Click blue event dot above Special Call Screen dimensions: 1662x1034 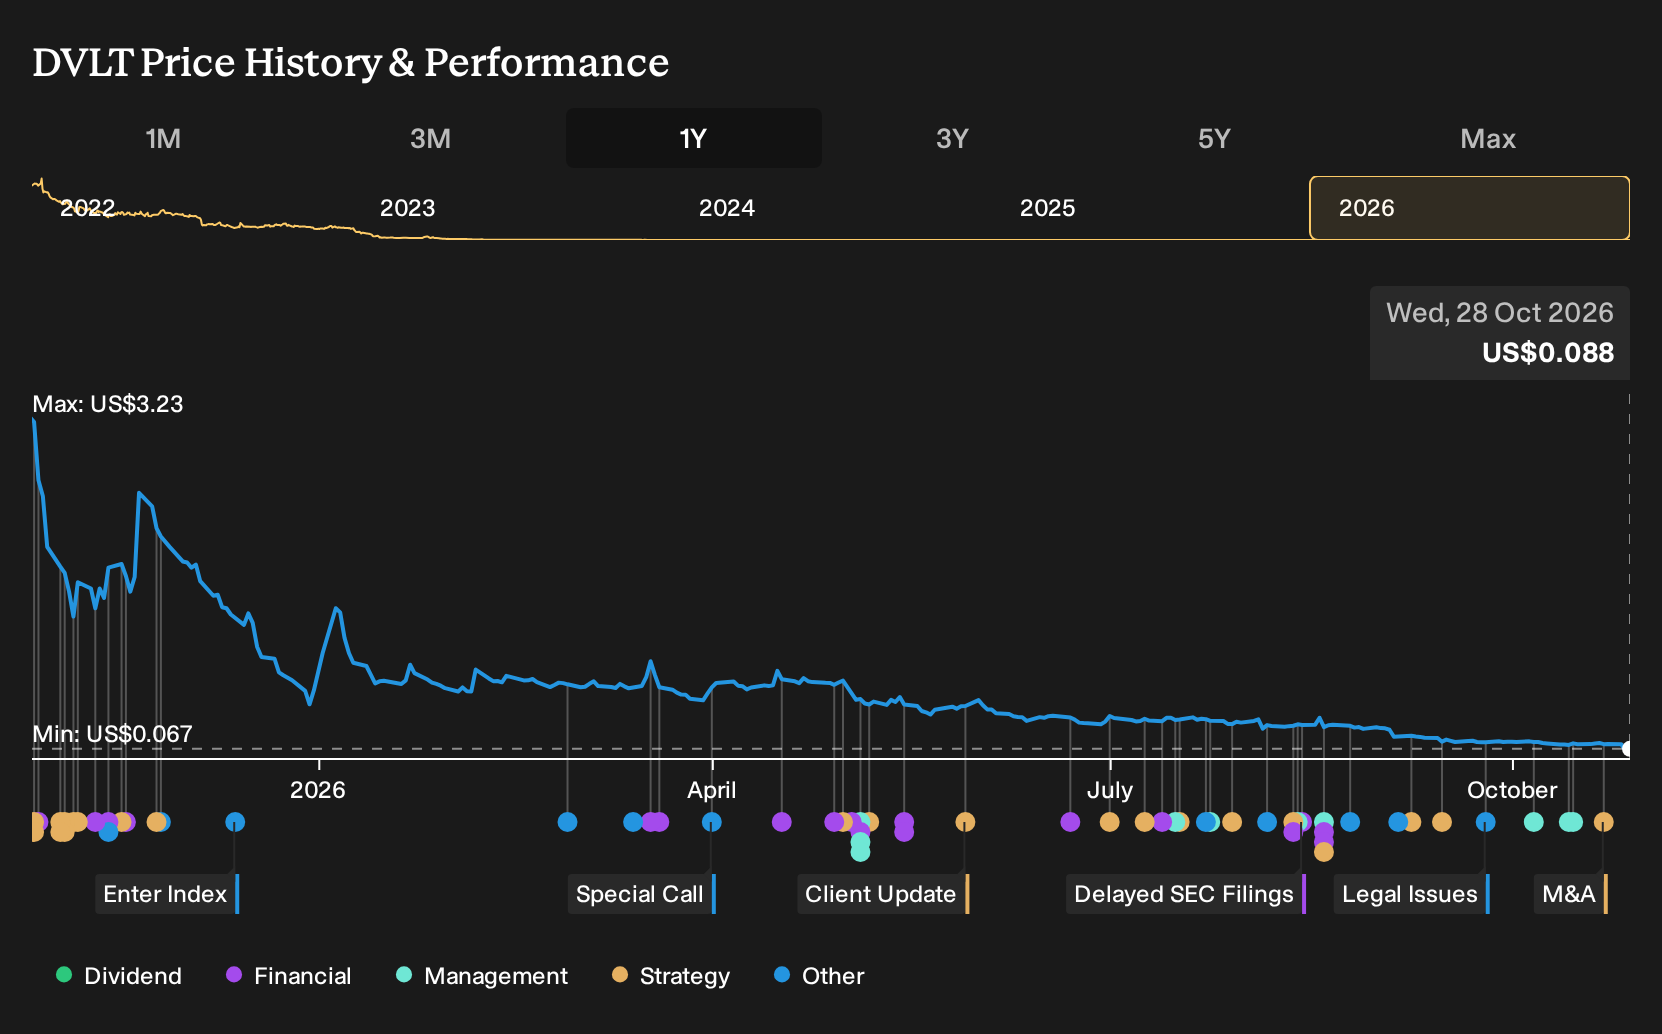[712, 822]
